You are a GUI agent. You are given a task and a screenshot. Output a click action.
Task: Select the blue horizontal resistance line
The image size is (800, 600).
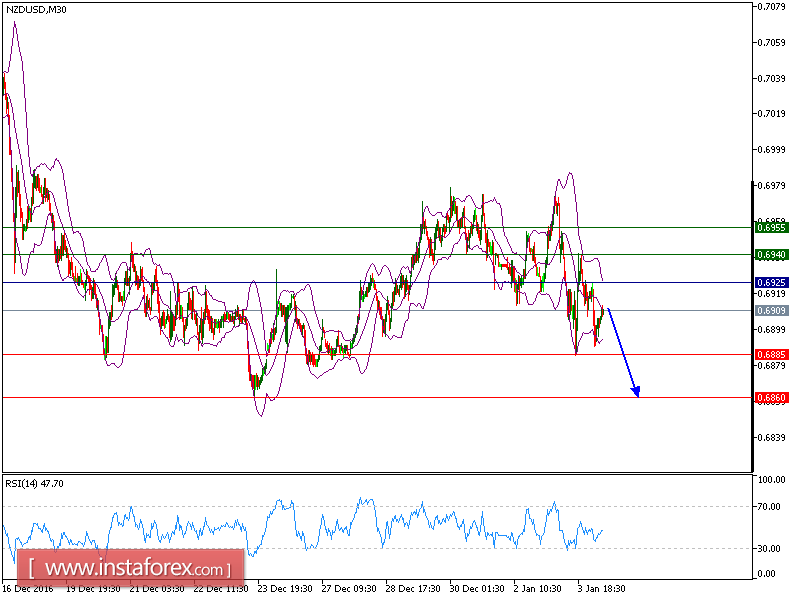click(300, 283)
